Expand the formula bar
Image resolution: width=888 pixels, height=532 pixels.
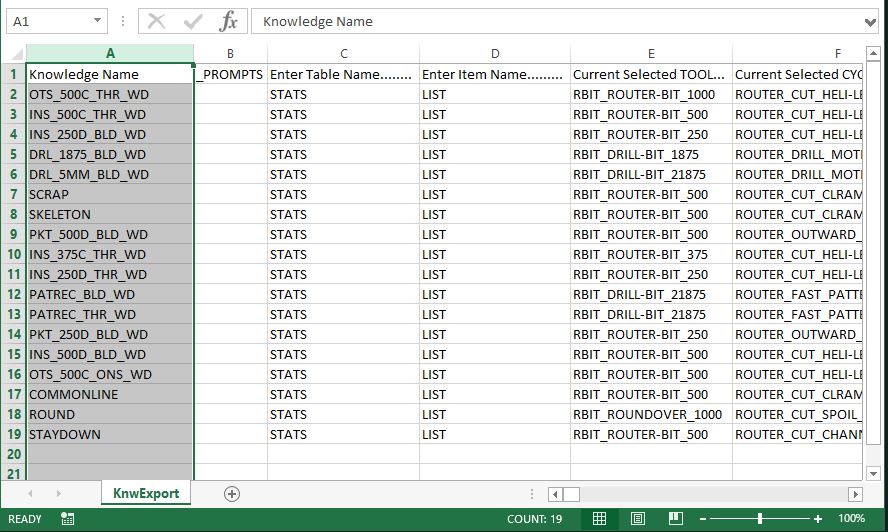pos(869,21)
